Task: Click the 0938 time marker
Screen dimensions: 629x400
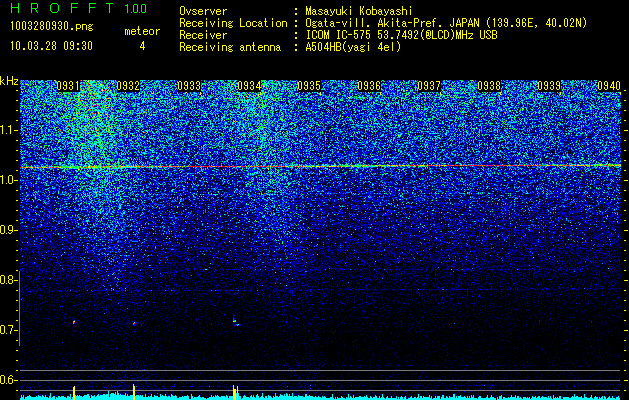Action: 489,86
